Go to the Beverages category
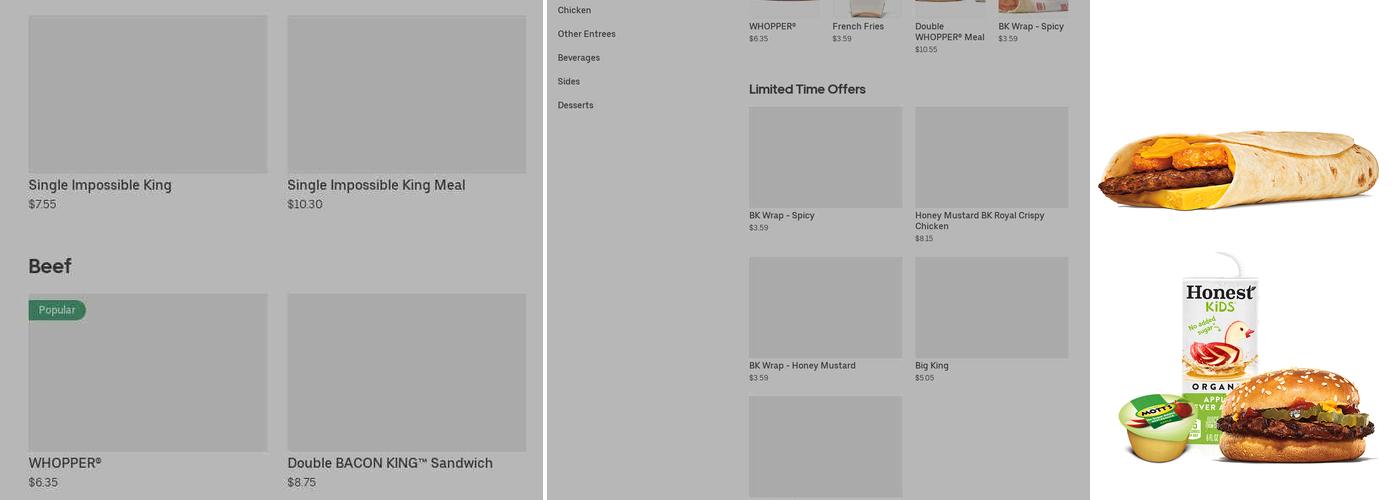 coord(579,58)
